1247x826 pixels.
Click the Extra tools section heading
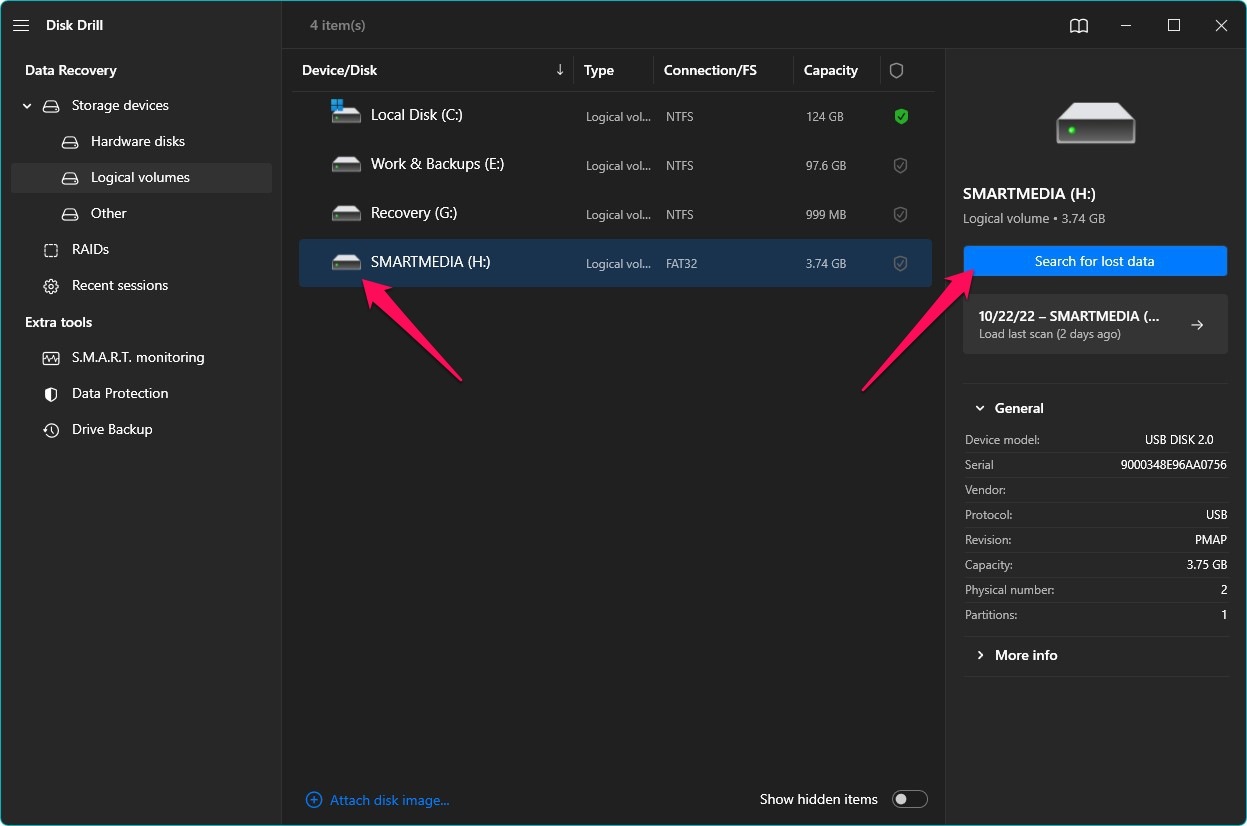(x=58, y=323)
